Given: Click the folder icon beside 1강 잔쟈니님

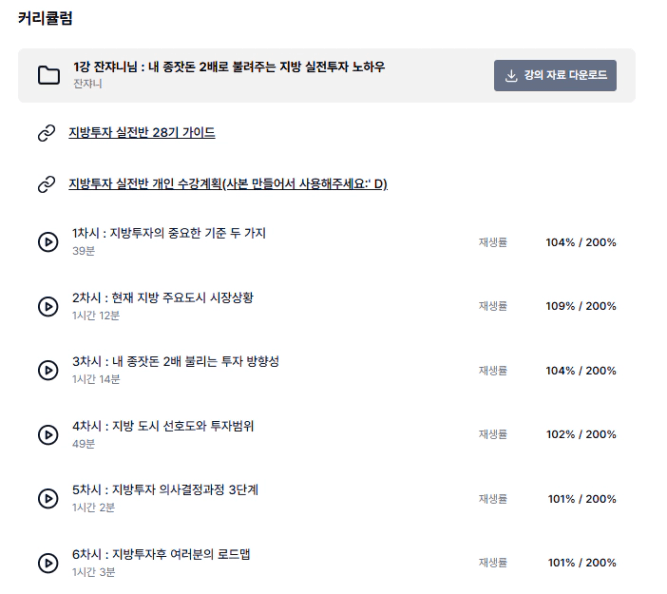Looking at the screenshot, I should (x=48, y=75).
